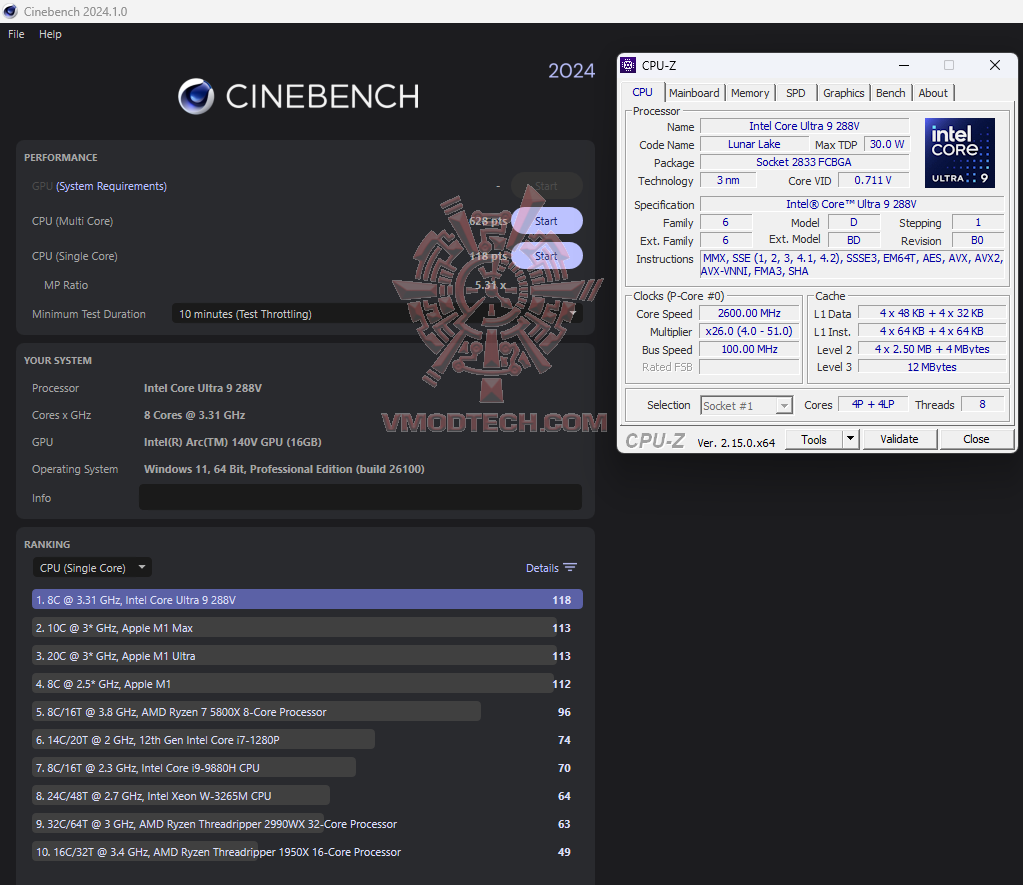Image resolution: width=1023 pixels, height=885 pixels.
Task: Click the CPU-Z Name field value
Action: 804,126
